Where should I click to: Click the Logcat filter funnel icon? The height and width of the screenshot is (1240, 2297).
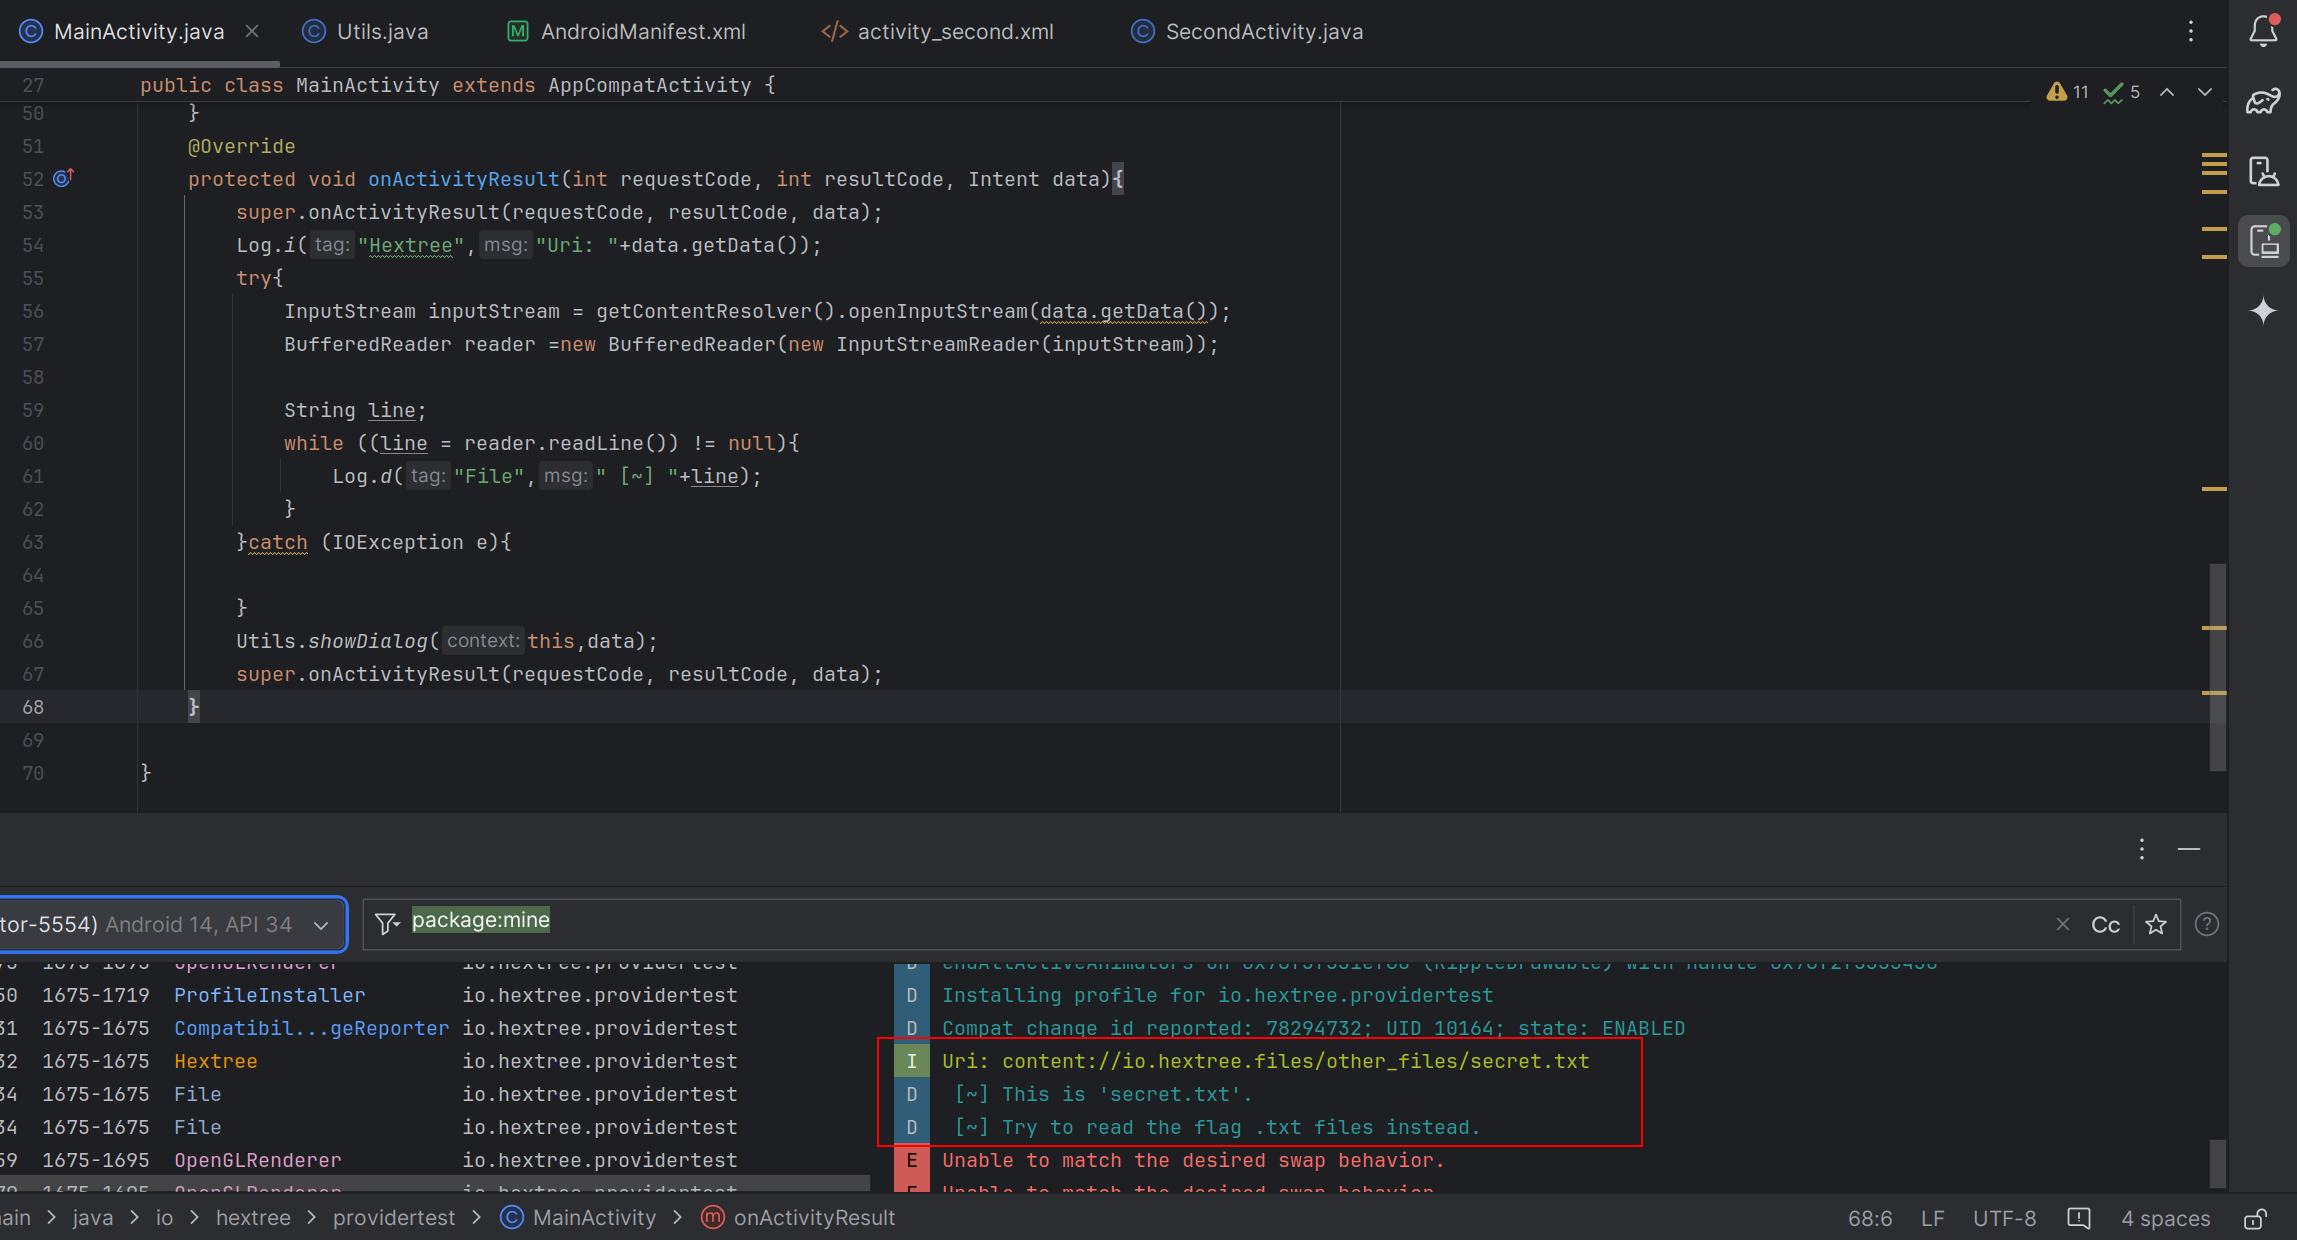click(387, 923)
